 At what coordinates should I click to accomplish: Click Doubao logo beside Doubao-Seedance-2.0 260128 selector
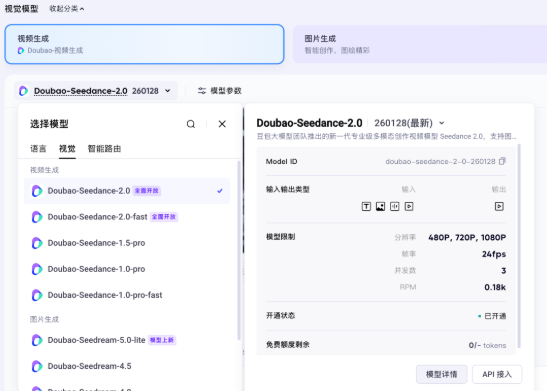(23, 91)
